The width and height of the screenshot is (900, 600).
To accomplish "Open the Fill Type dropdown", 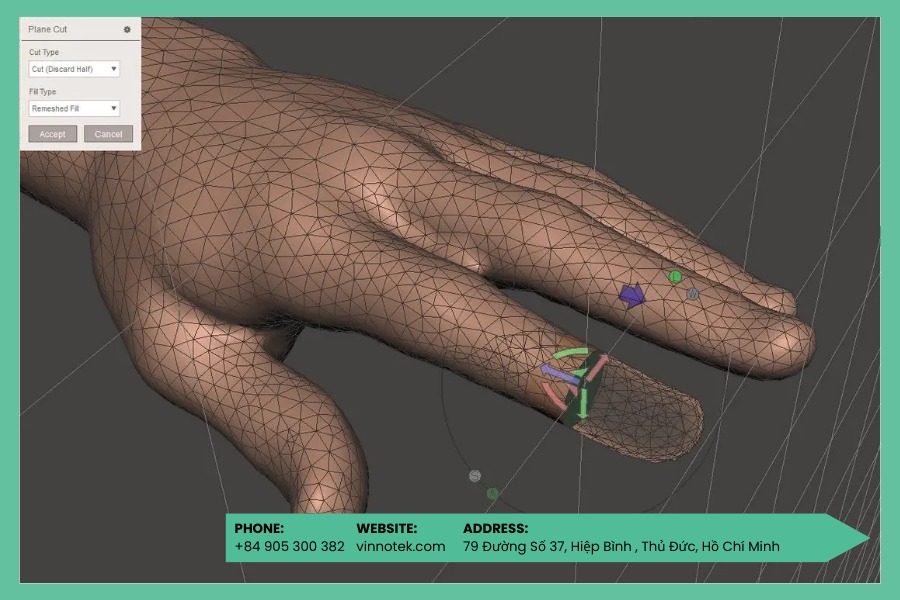I will point(74,109).
